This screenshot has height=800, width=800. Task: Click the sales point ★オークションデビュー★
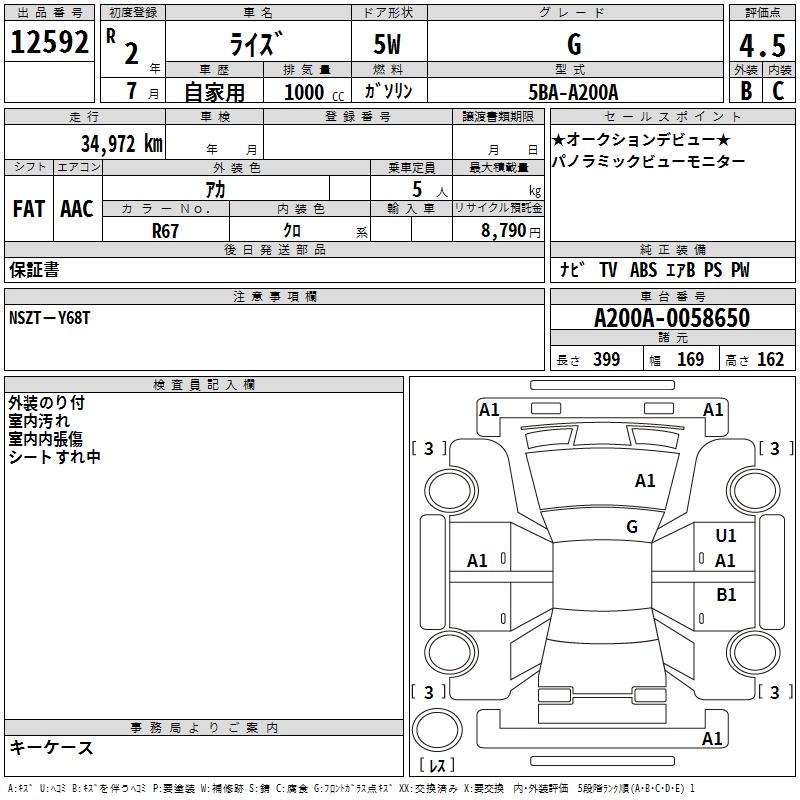[642, 139]
